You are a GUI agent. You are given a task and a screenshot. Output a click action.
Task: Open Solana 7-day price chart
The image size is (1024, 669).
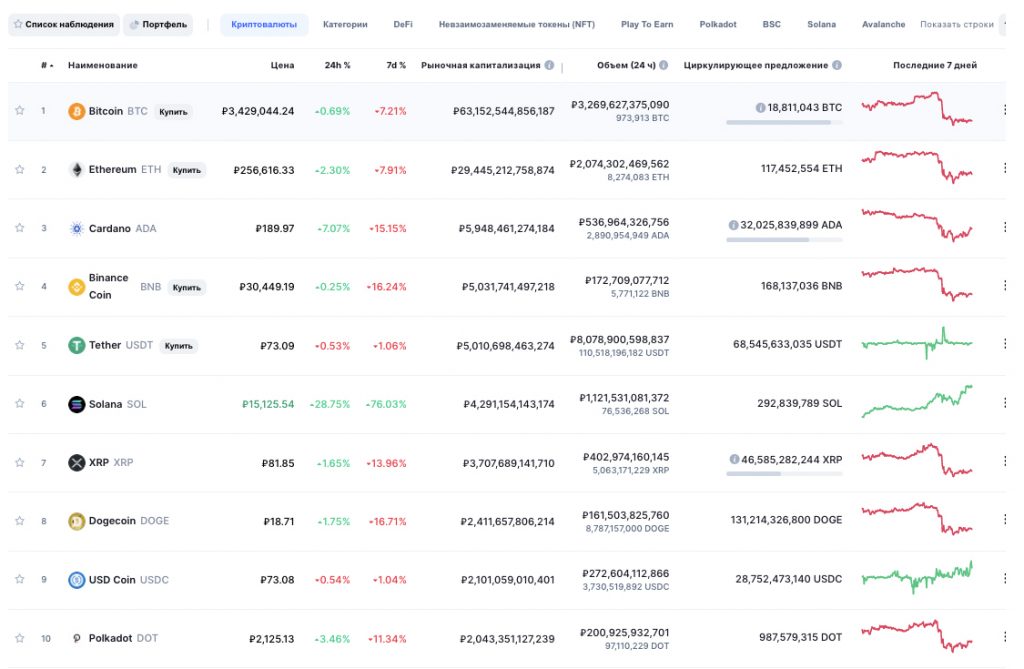(917, 402)
